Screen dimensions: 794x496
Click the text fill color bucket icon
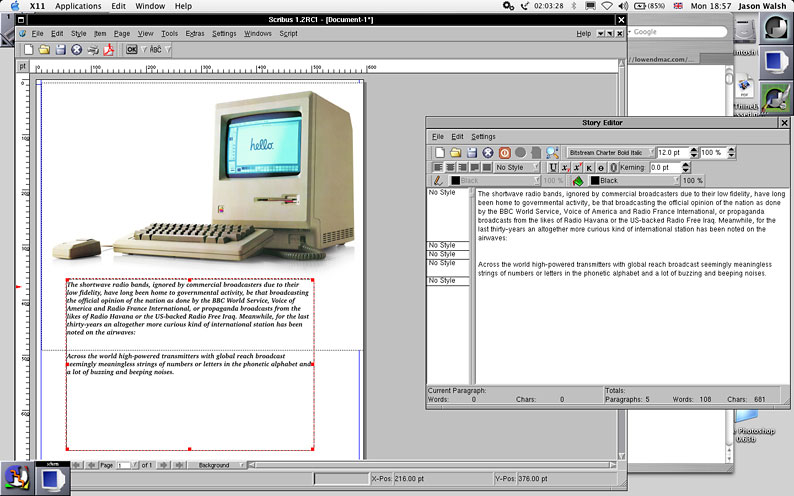pyautogui.click(x=578, y=181)
